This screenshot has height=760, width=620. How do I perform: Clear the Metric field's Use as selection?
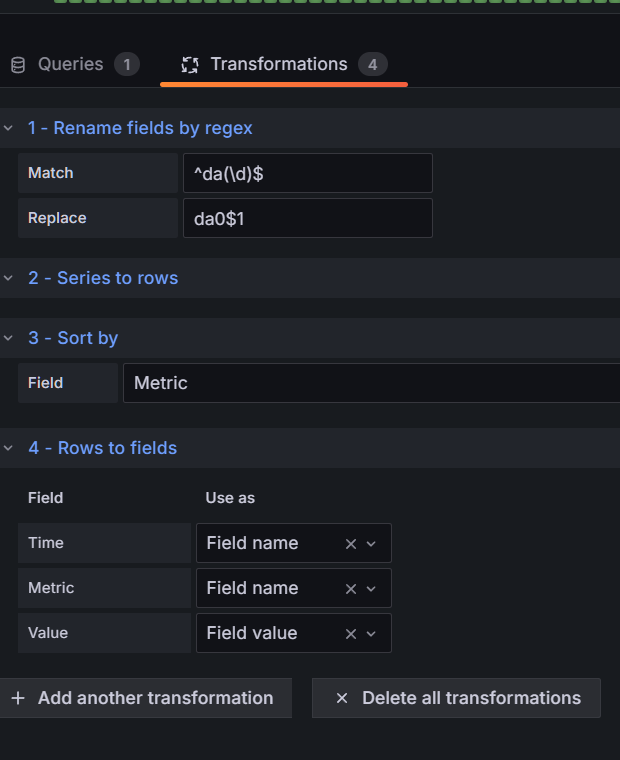pos(351,589)
